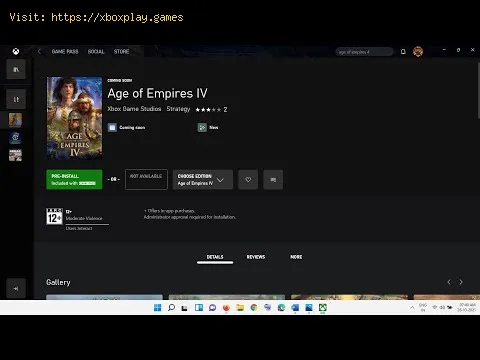Image resolution: width=480 pixels, height=360 pixels.
Task: Select the bottom game thumbnail in the sidebar
Action: pyautogui.click(x=15, y=155)
